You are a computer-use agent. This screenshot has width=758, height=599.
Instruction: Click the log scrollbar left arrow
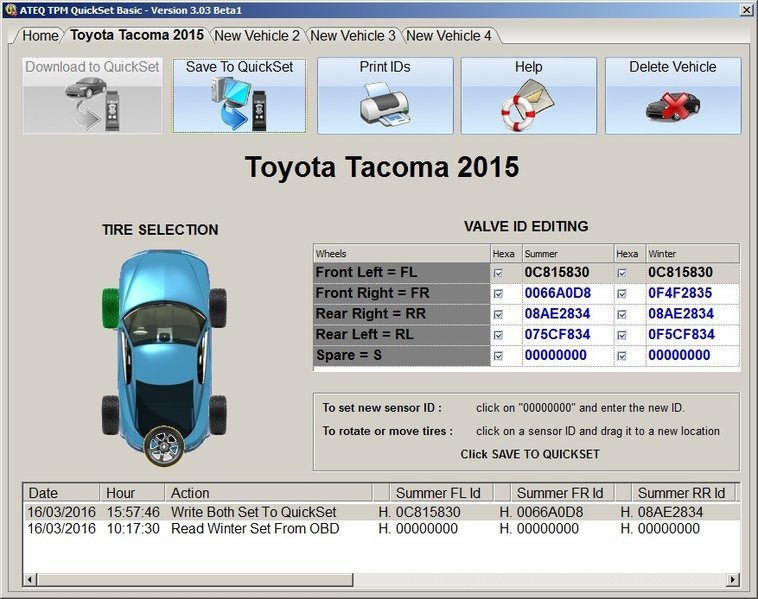click(x=30, y=579)
